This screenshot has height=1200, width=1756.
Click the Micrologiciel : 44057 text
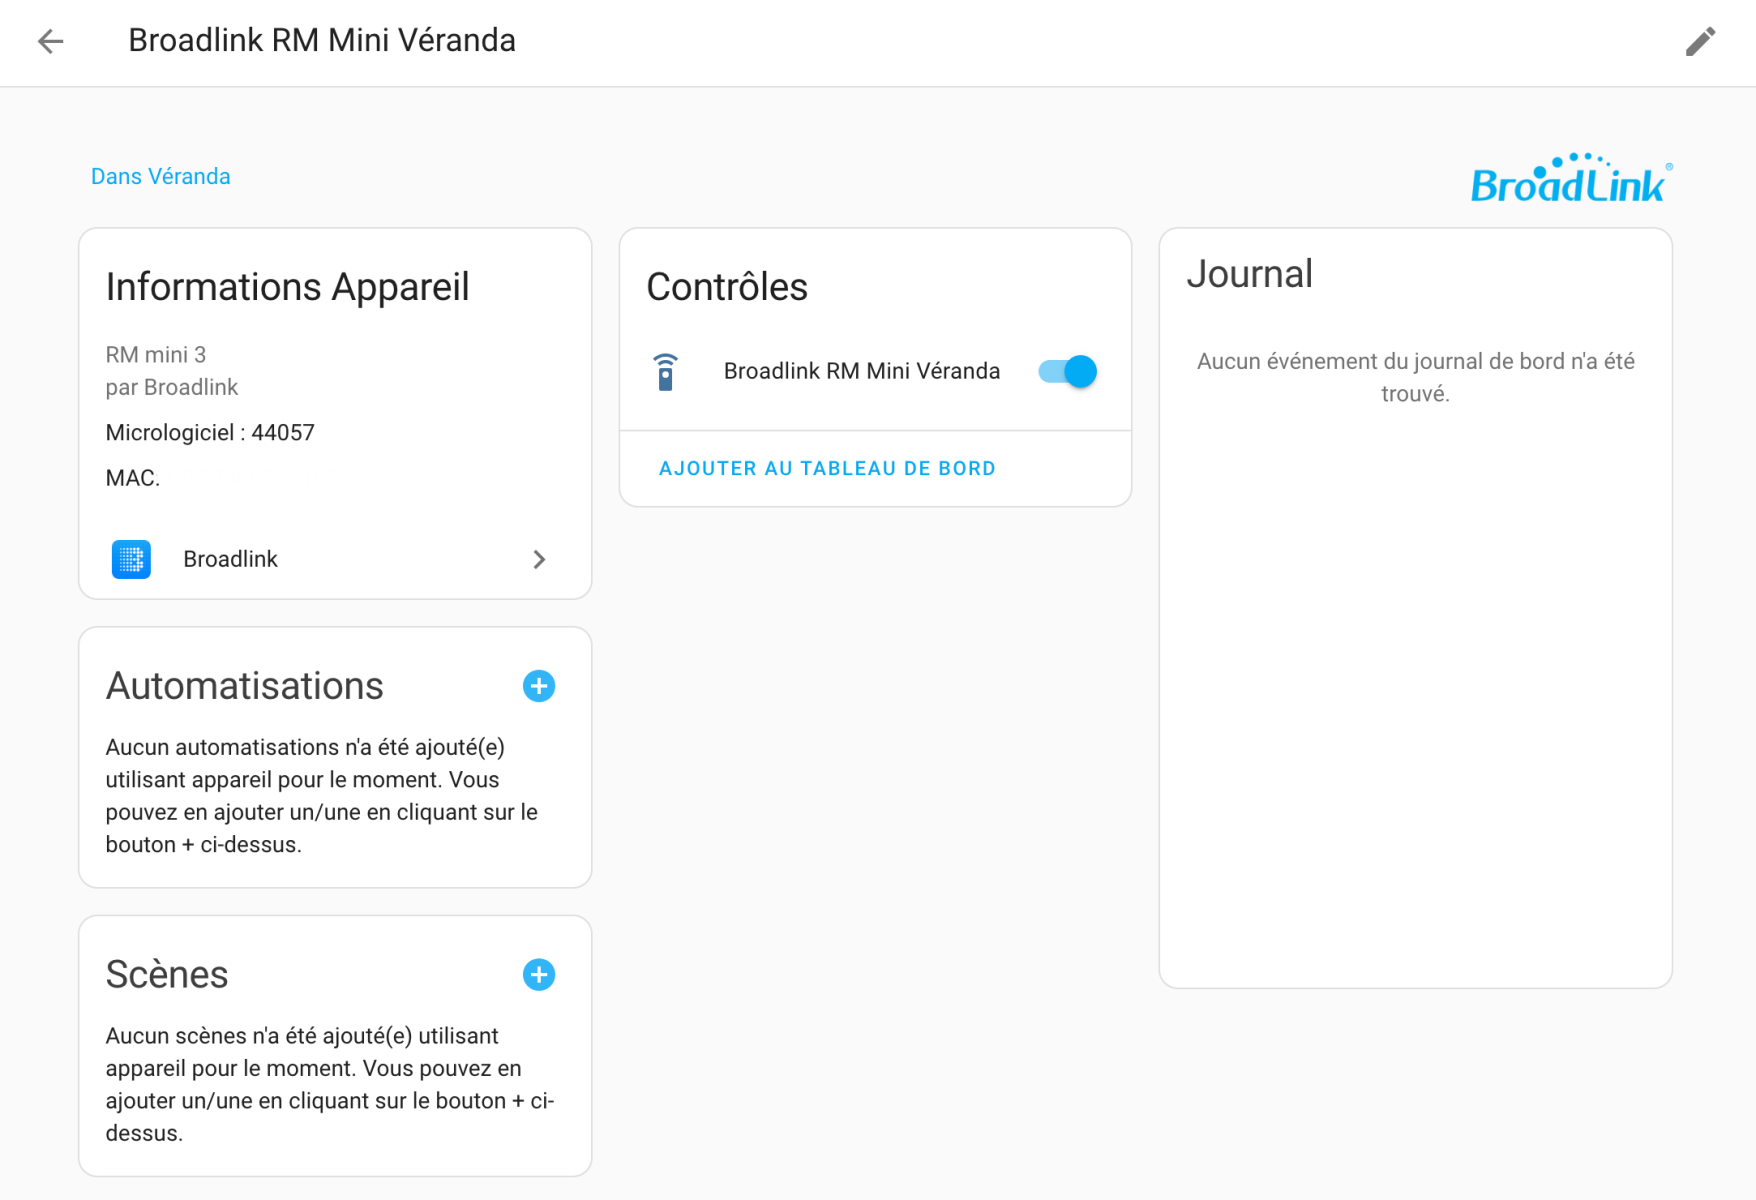pos(210,433)
